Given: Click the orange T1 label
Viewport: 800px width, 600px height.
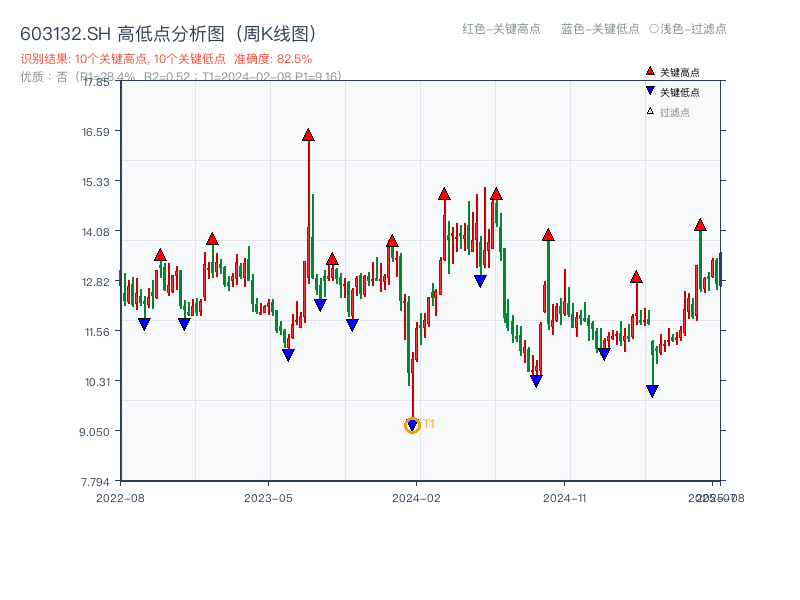Looking at the screenshot, I should [429, 424].
